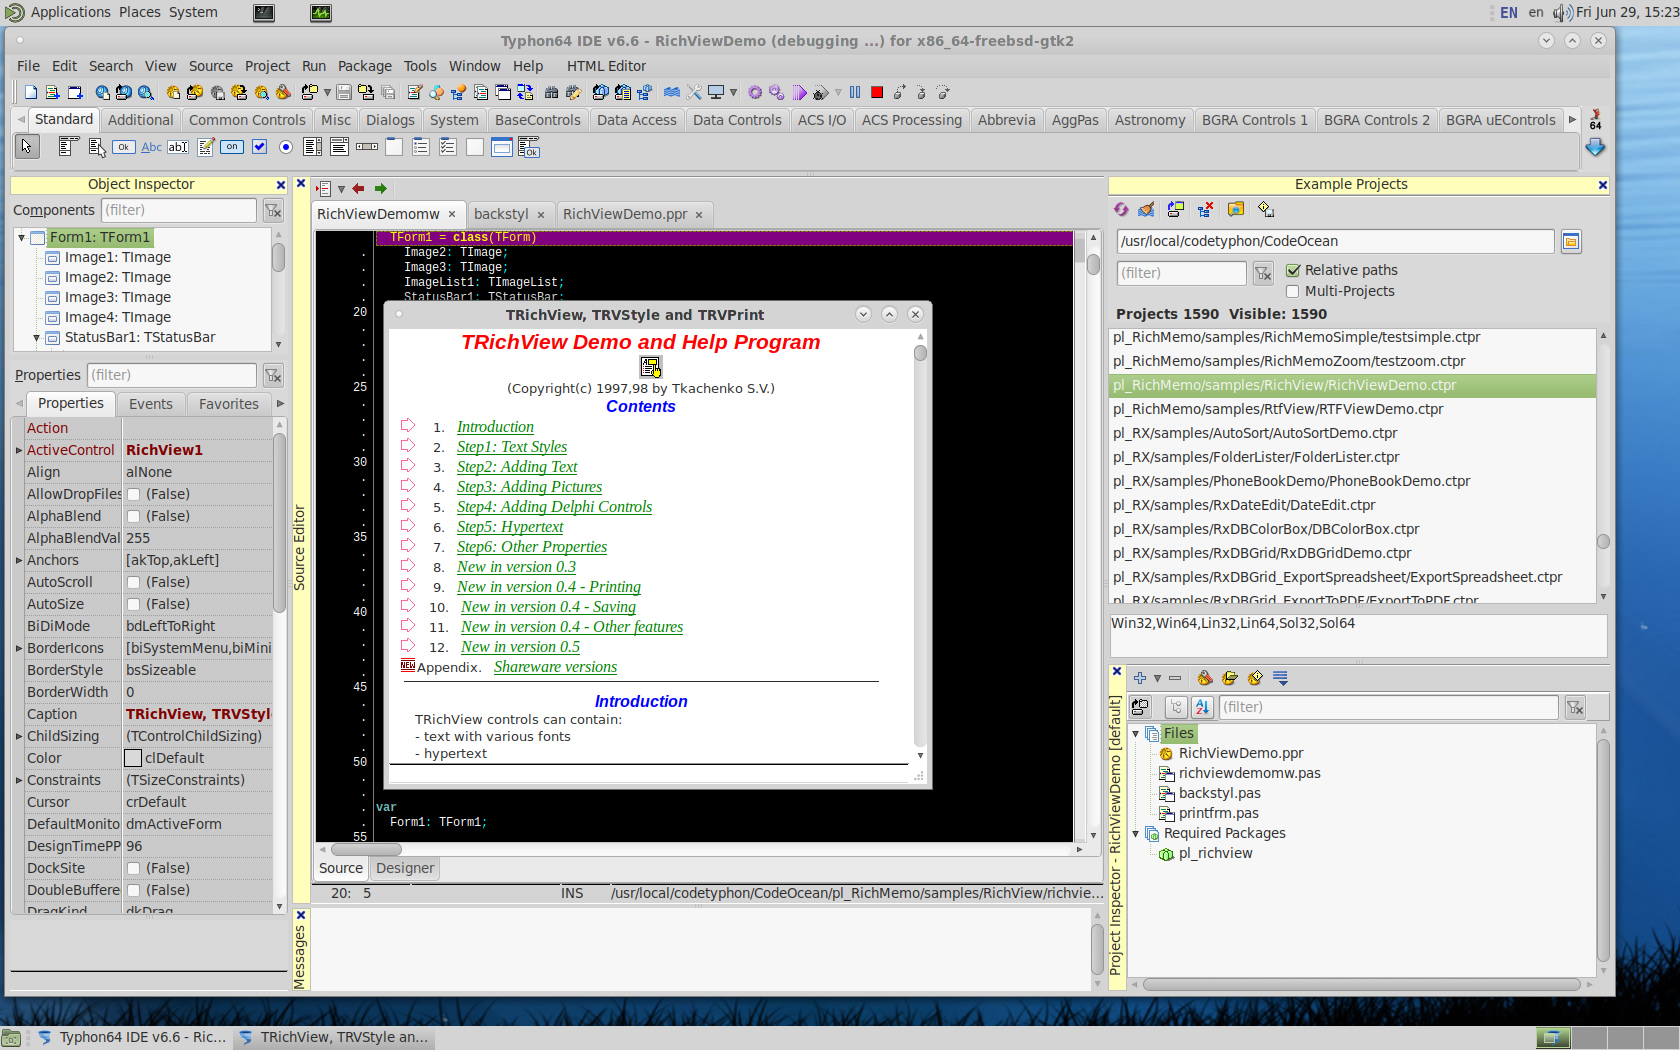Image resolution: width=1680 pixels, height=1050 pixels.
Task: Expand the BorderIcons property
Action: point(19,648)
